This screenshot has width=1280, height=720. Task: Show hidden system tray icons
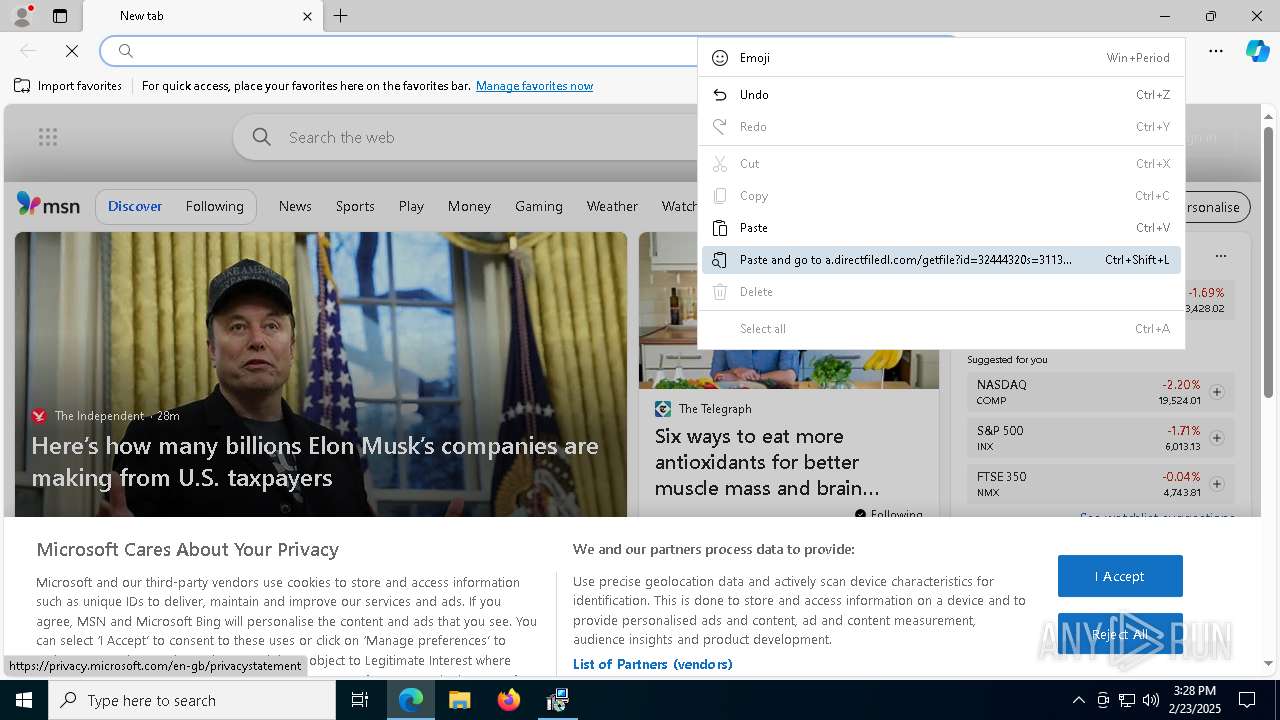pos(1078,700)
